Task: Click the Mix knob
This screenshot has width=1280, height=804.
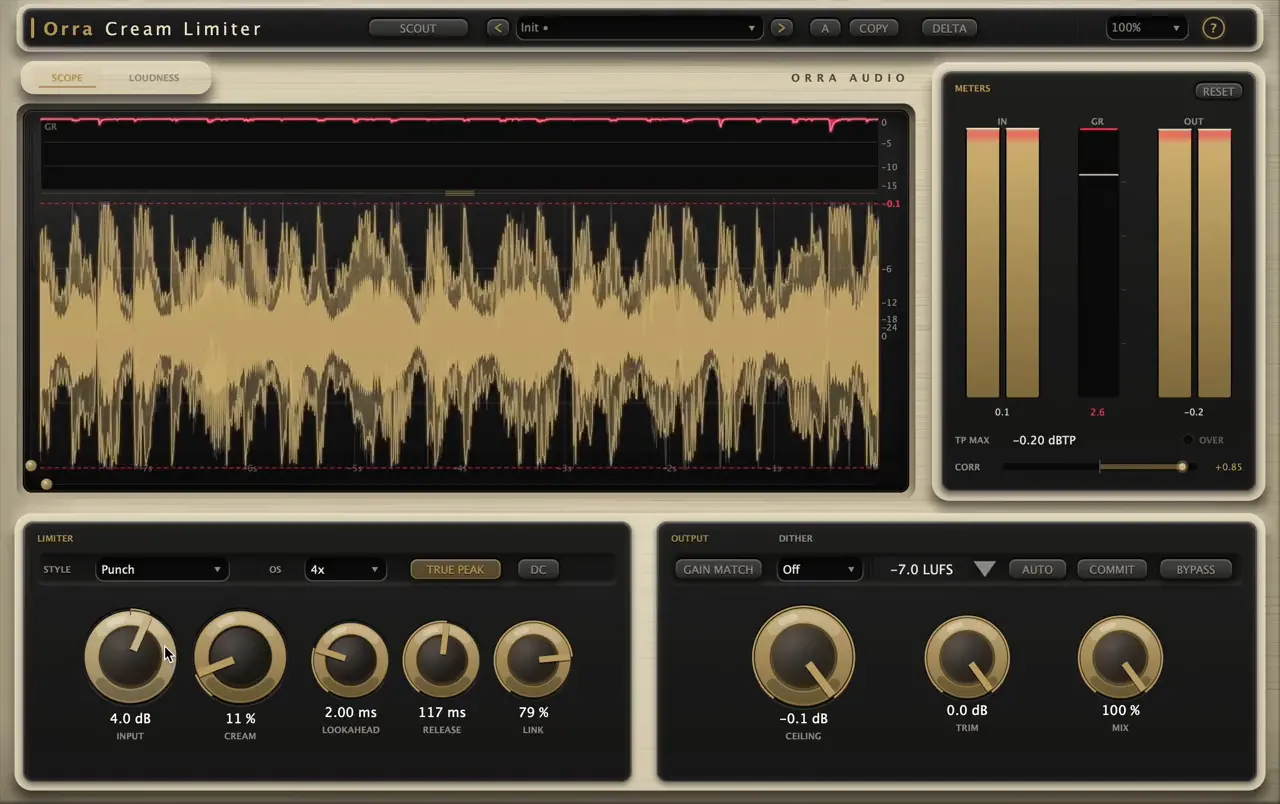Action: pos(1120,657)
